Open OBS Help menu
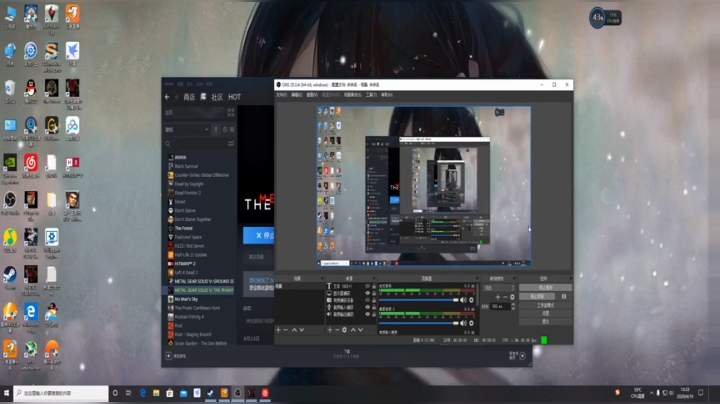The image size is (720, 404). (x=387, y=95)
